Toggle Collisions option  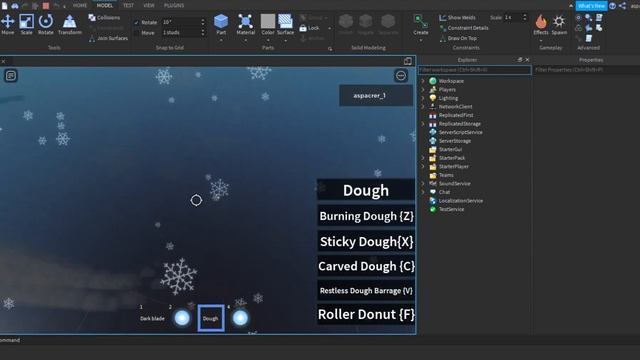click(x=104, y=18)
